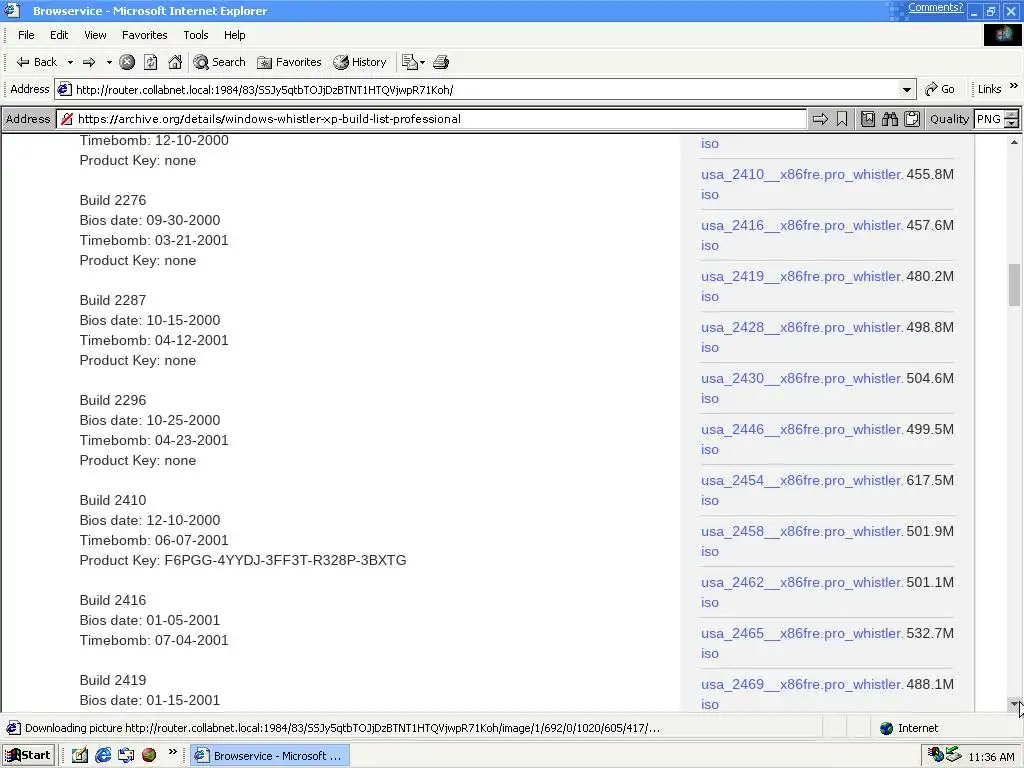
Task: Decrease quality with the stepper down arrow
Action: point(1012,123)
